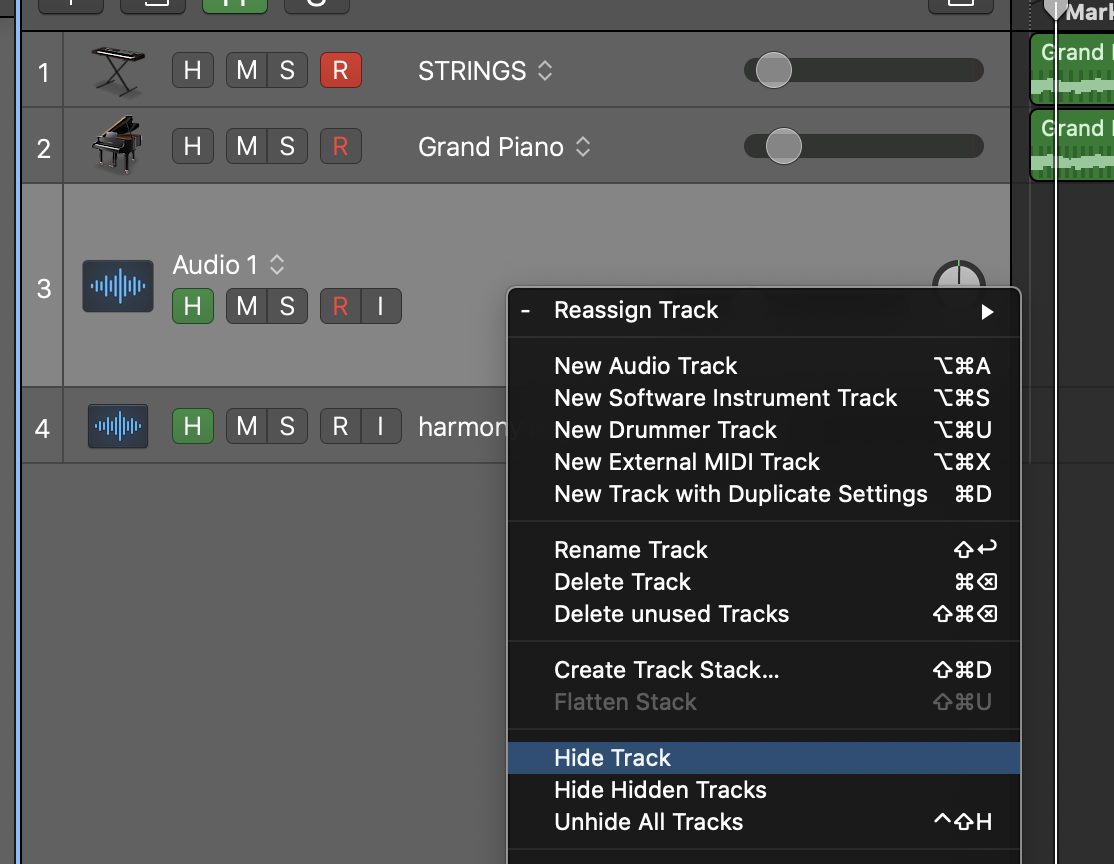This screenshot has height=864, width=1114.
Task: Click the STRINGS keyboard instrument icon
Action: pos(117,70)
